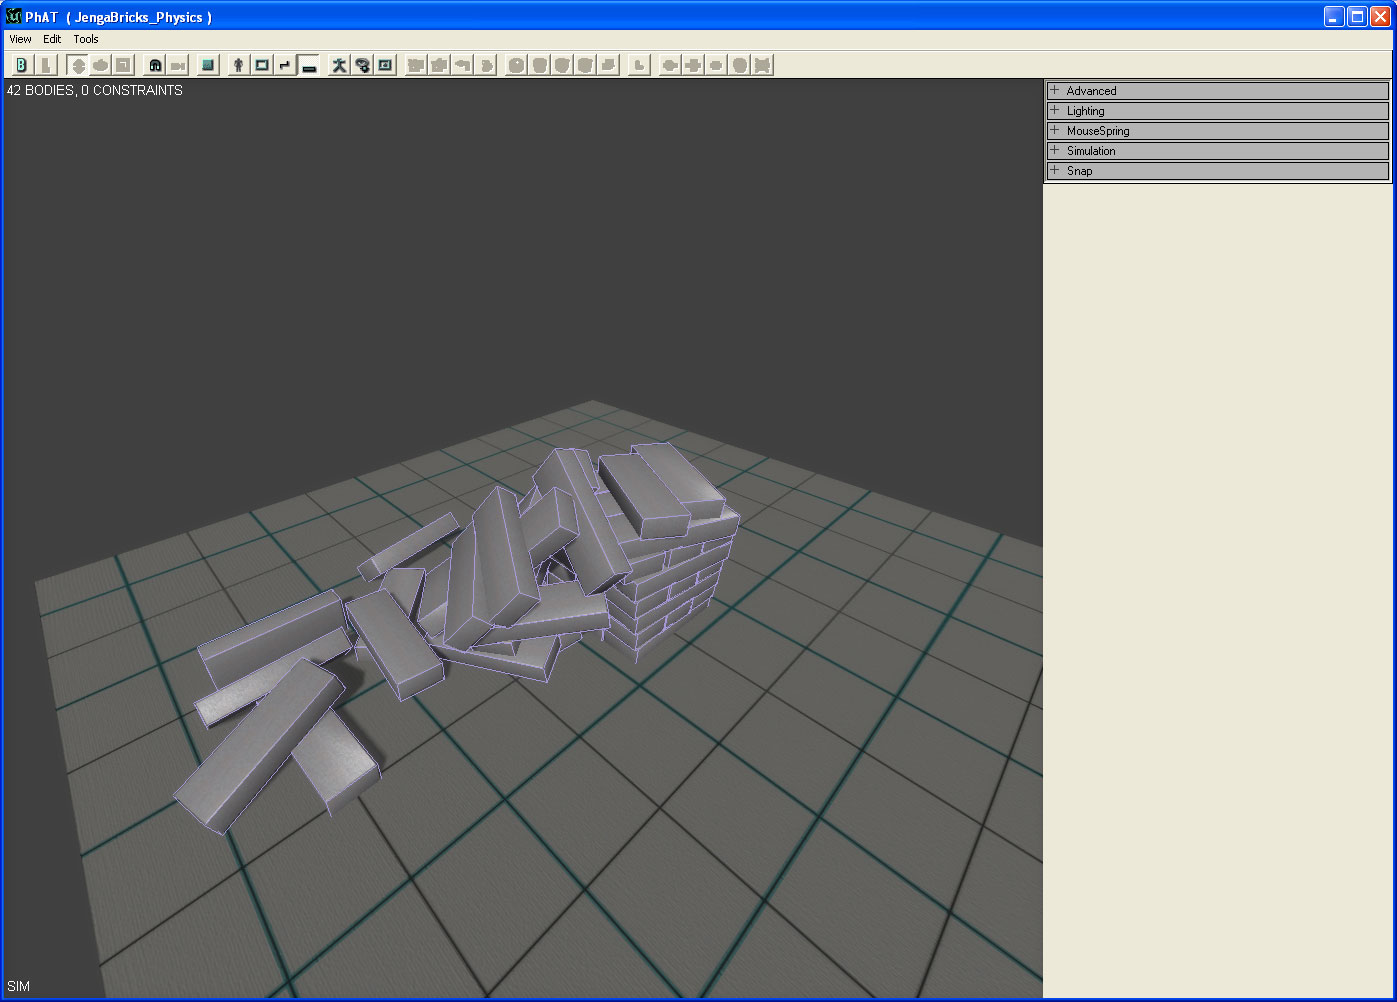Open the View menu
Viewport: 1397px width, 1002px height.
(20, 39)
